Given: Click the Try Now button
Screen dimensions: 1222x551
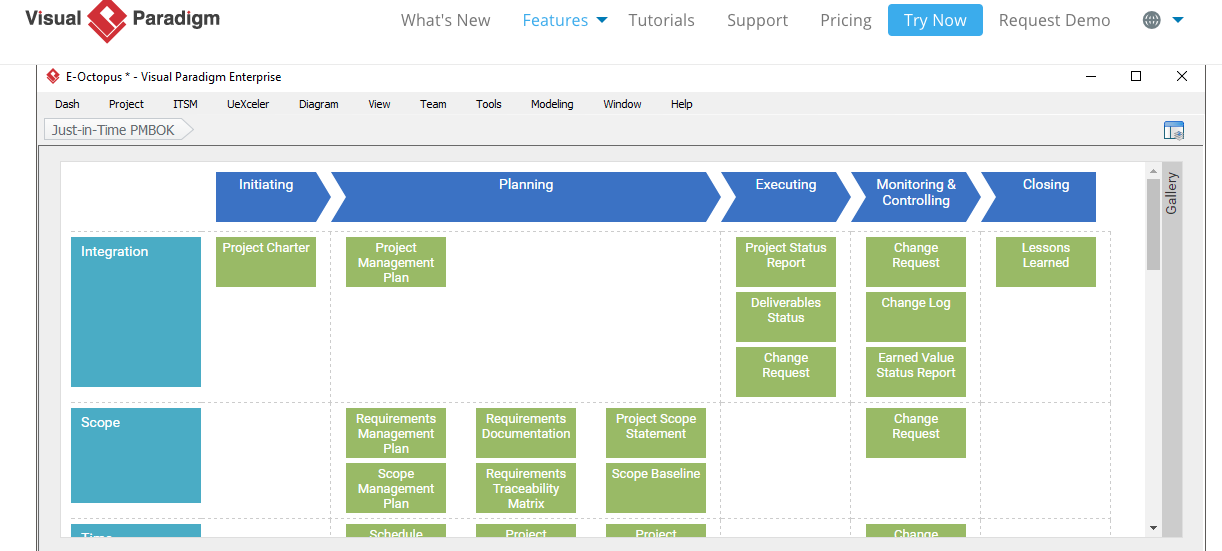Looking at the screenshot, I should (935, 20).
